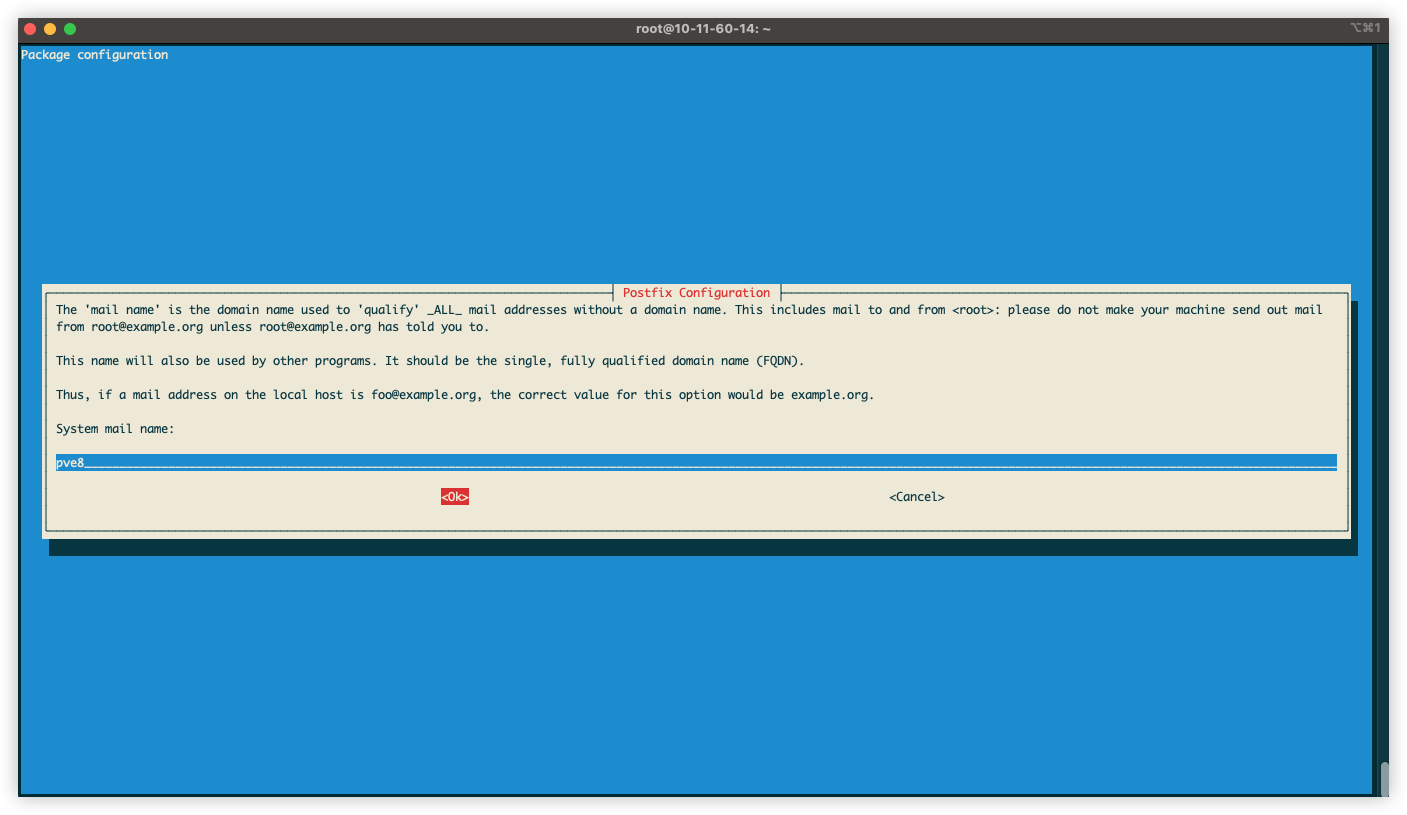
Task: Close the terminal window with red button
Action: pos(30,29)
